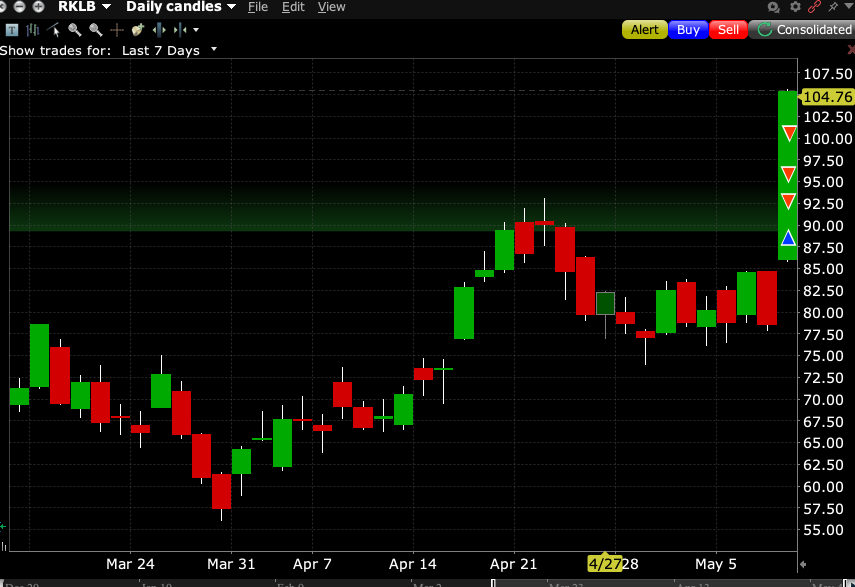
Task: Open the File menu
Action: coord(257,7)
